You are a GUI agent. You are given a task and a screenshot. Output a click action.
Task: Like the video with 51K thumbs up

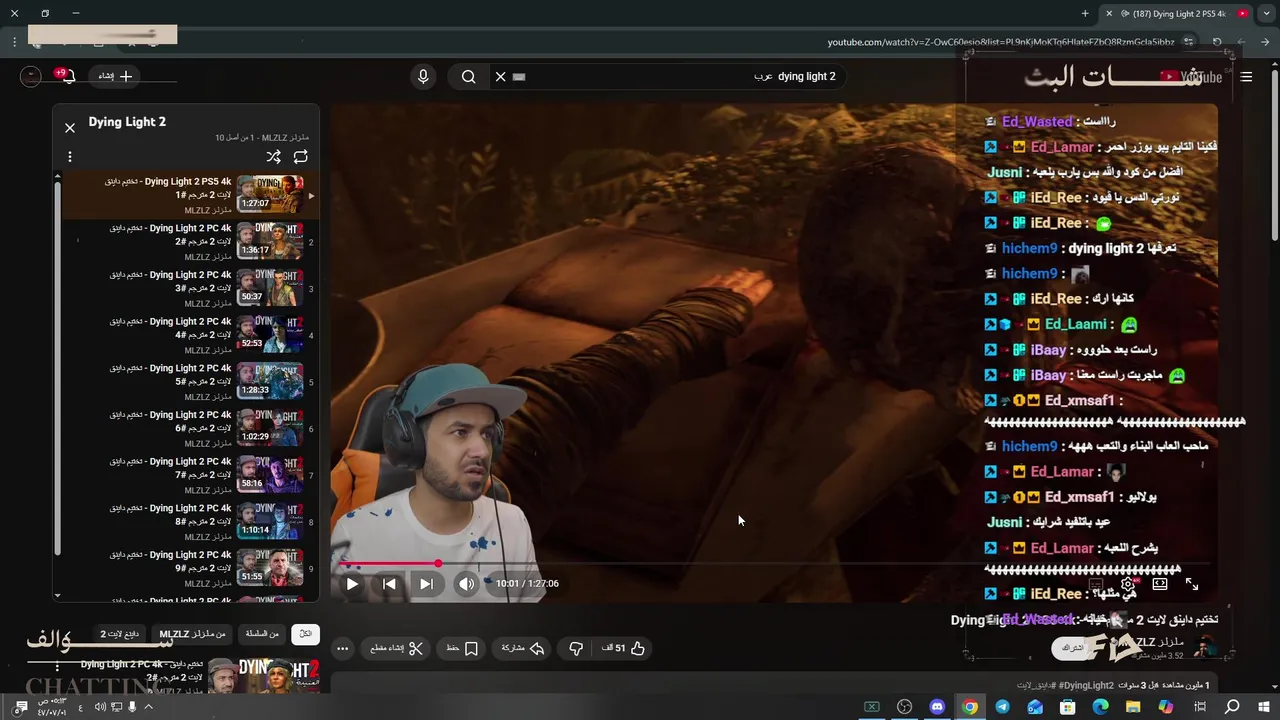[x=623, y=648]
